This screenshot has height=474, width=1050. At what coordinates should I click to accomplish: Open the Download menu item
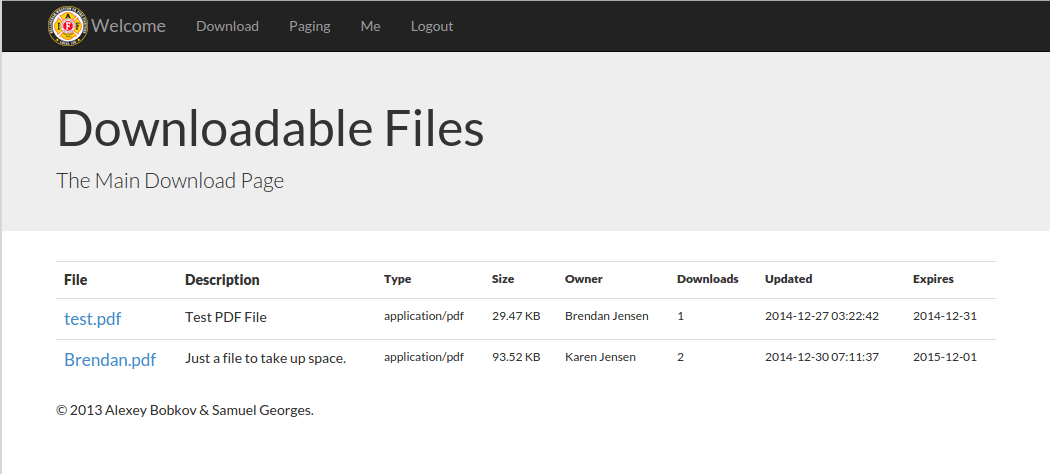(227, 26)
